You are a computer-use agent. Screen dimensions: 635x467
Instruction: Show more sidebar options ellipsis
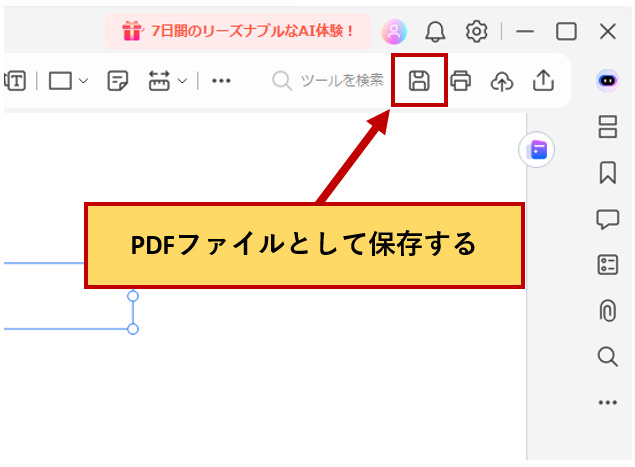[x=607, y=403]
